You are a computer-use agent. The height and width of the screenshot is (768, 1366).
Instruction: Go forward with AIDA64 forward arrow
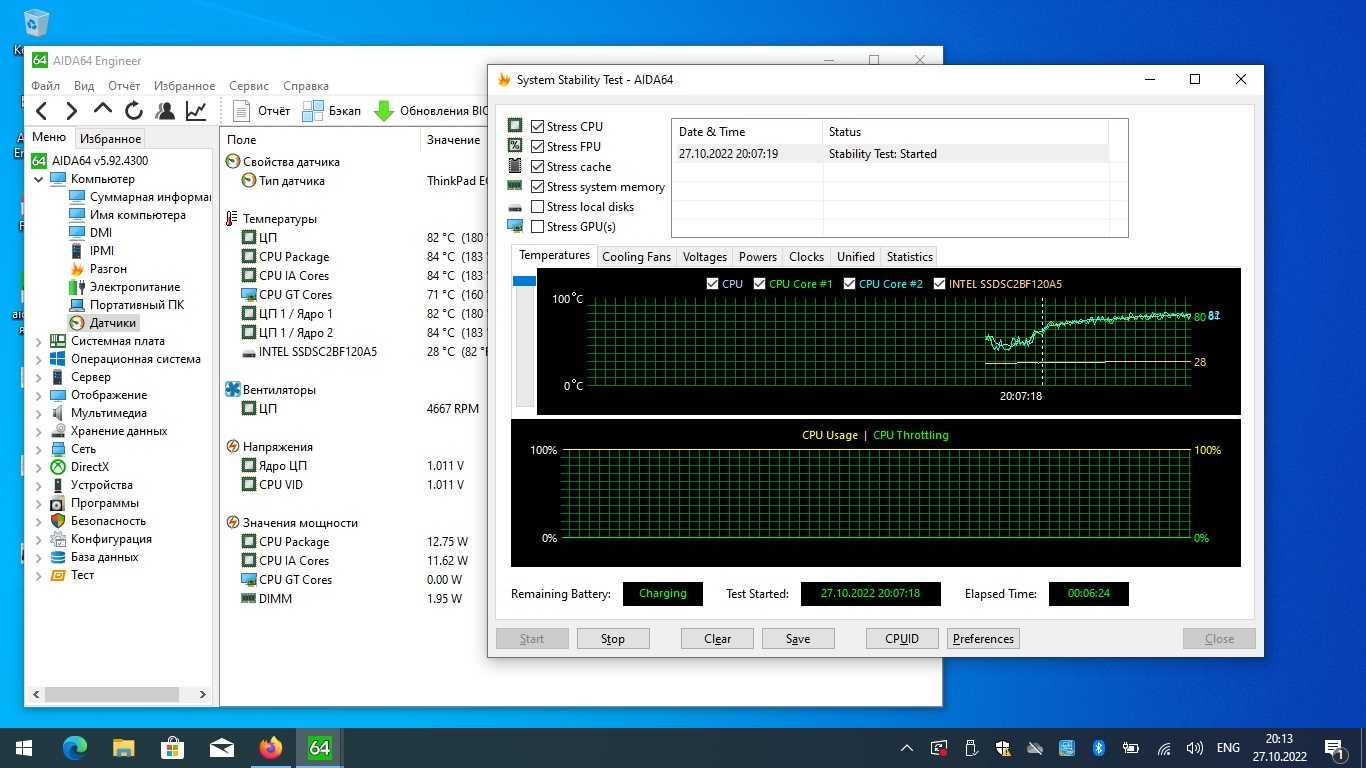pos(71,111)
